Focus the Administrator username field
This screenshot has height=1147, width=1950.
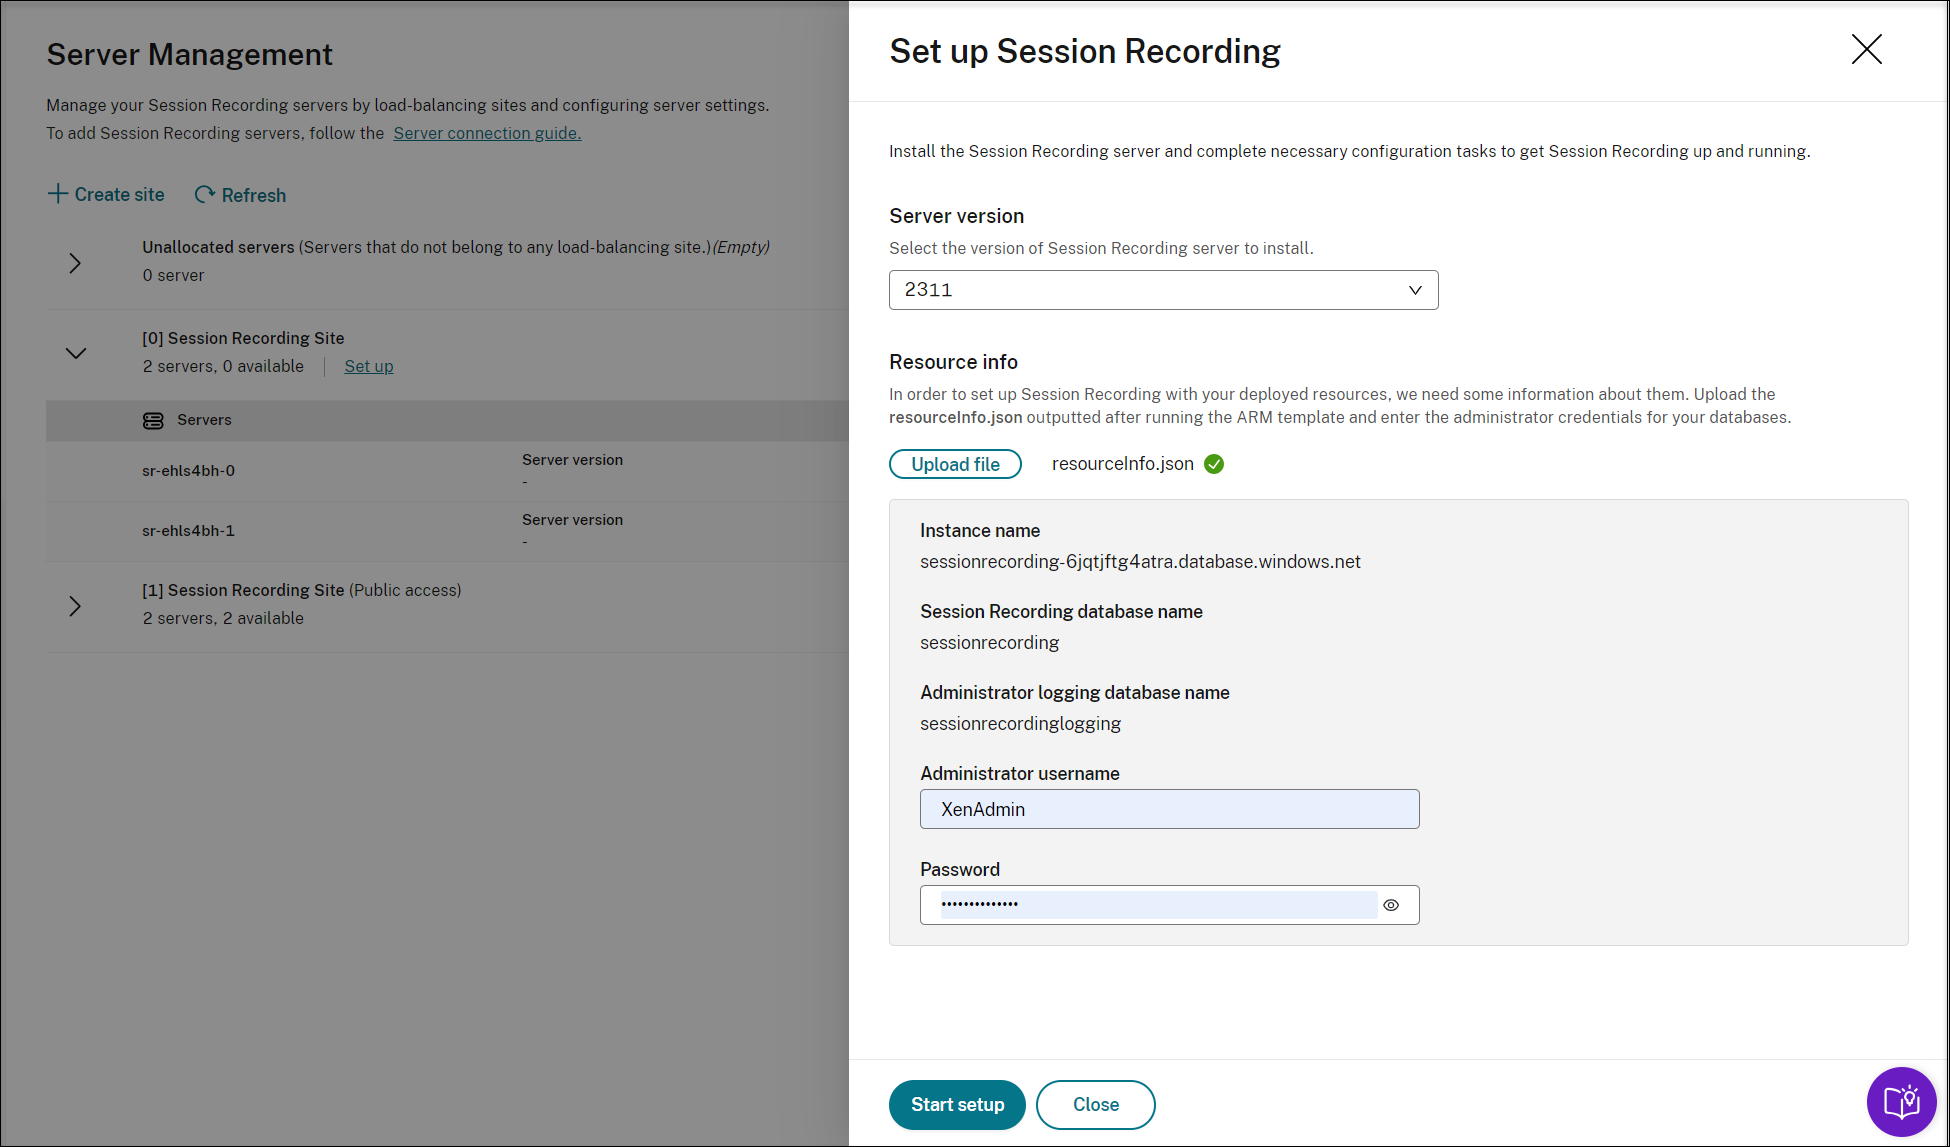[x=1169, y=809]
